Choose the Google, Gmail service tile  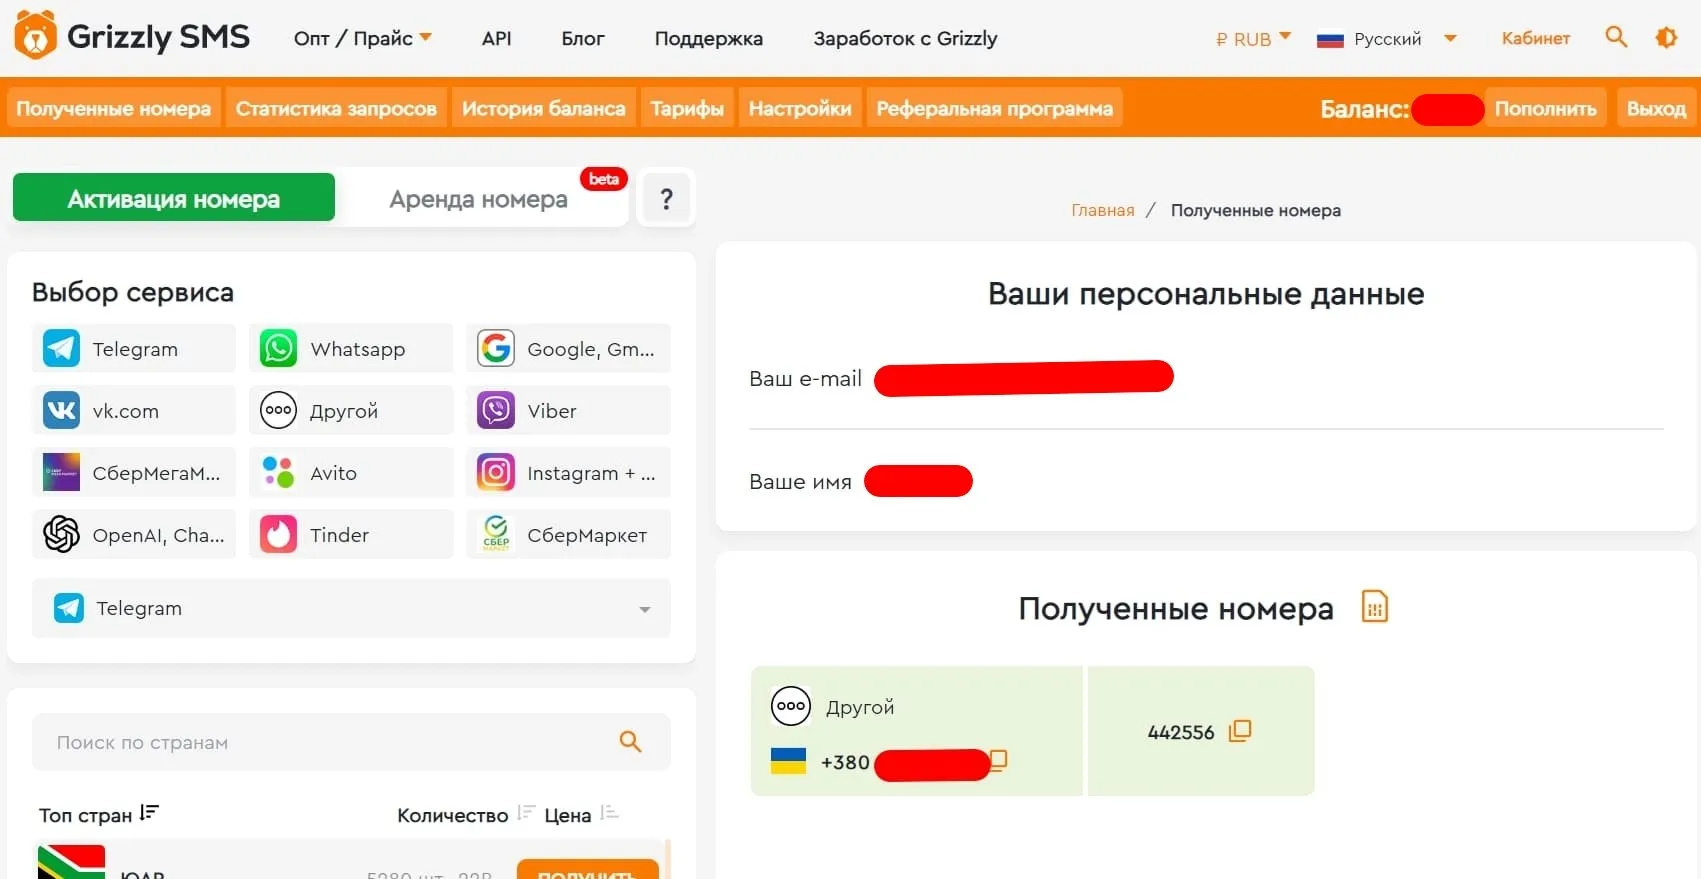[x=568, y=348]
